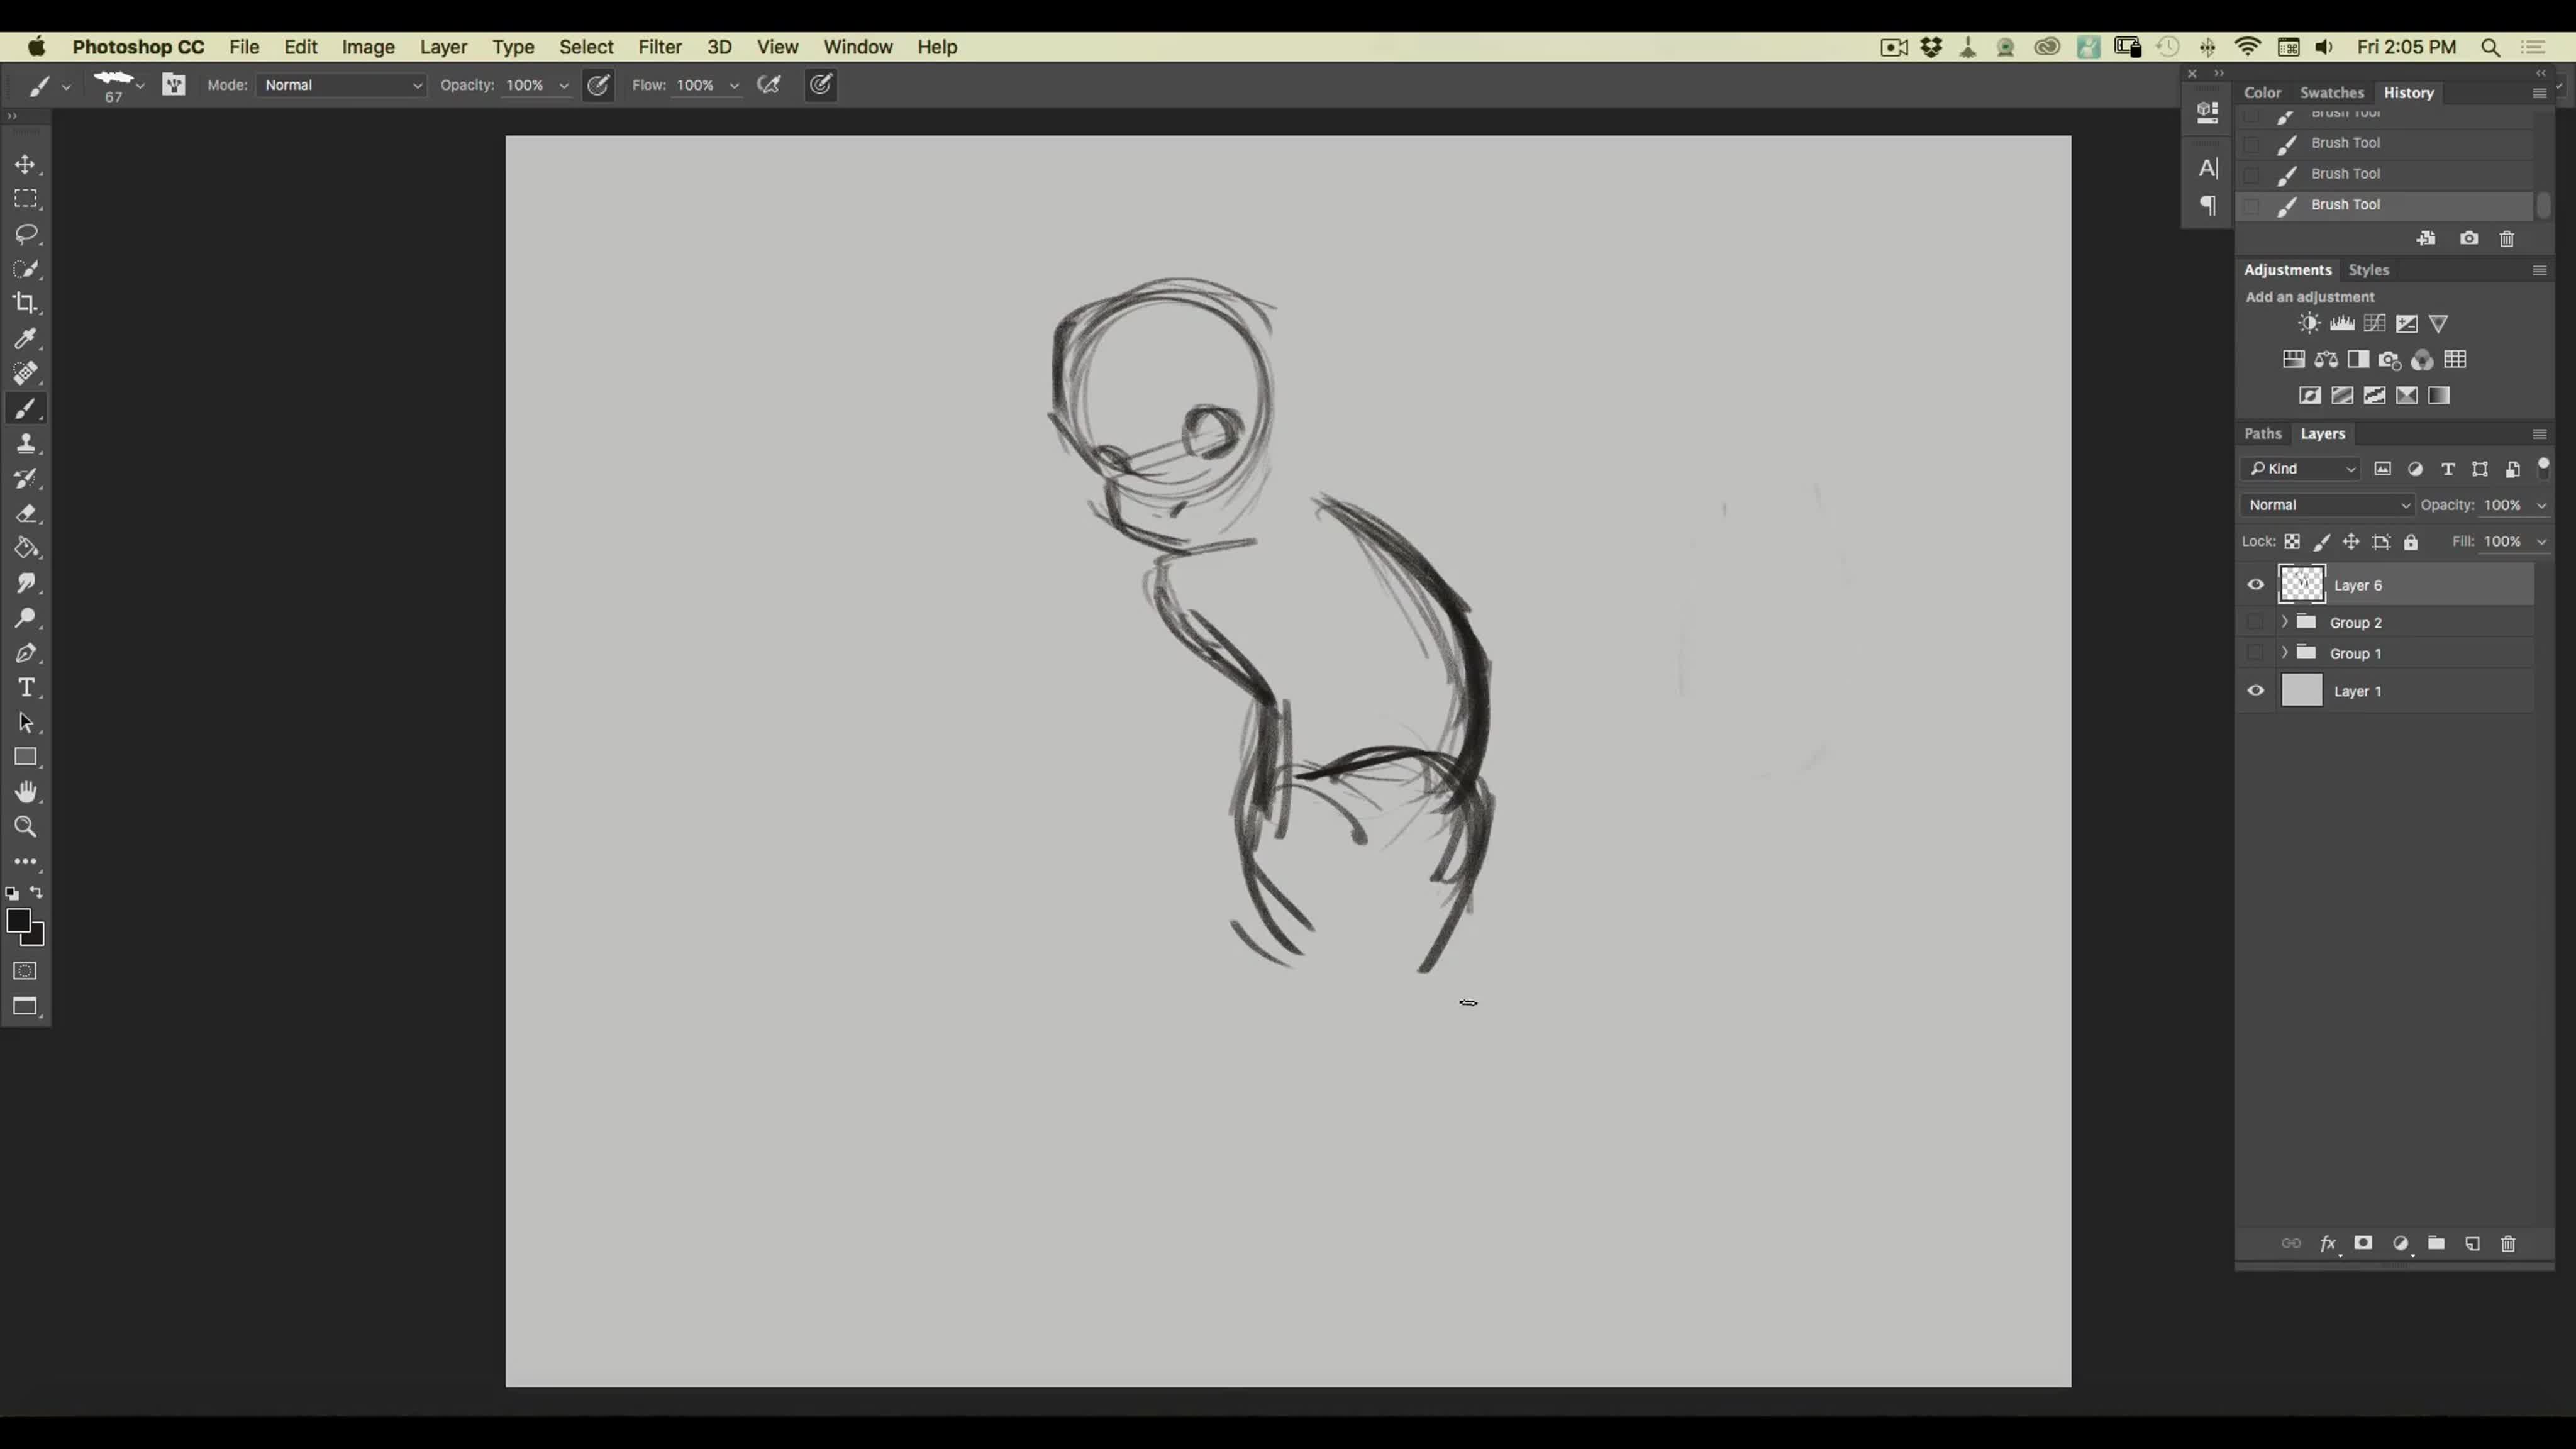Open the layer blend mode dropdown
This screenshot has height=1449, width=2576.
2327,505
